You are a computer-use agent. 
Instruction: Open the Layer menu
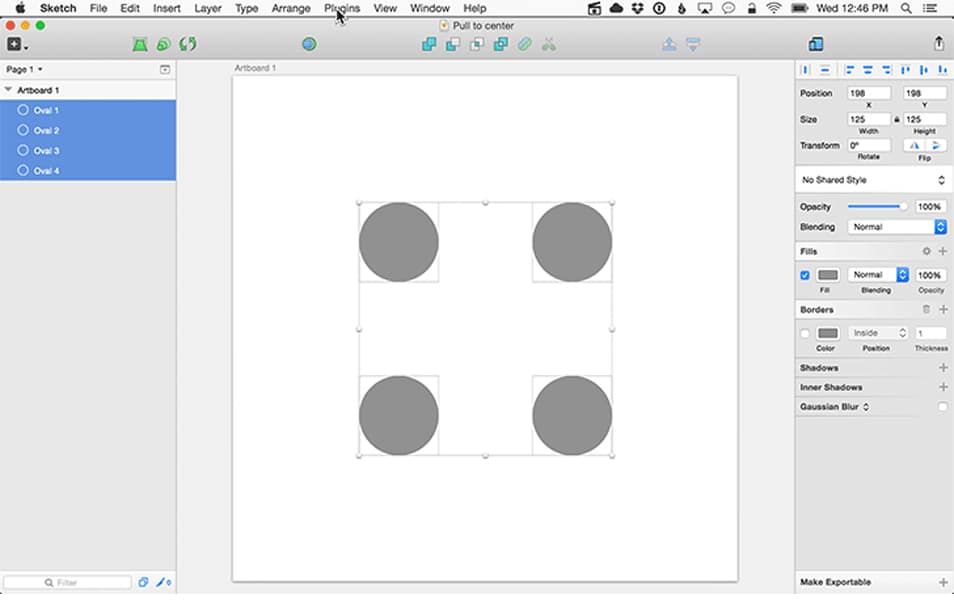click(x=207, y=9)
